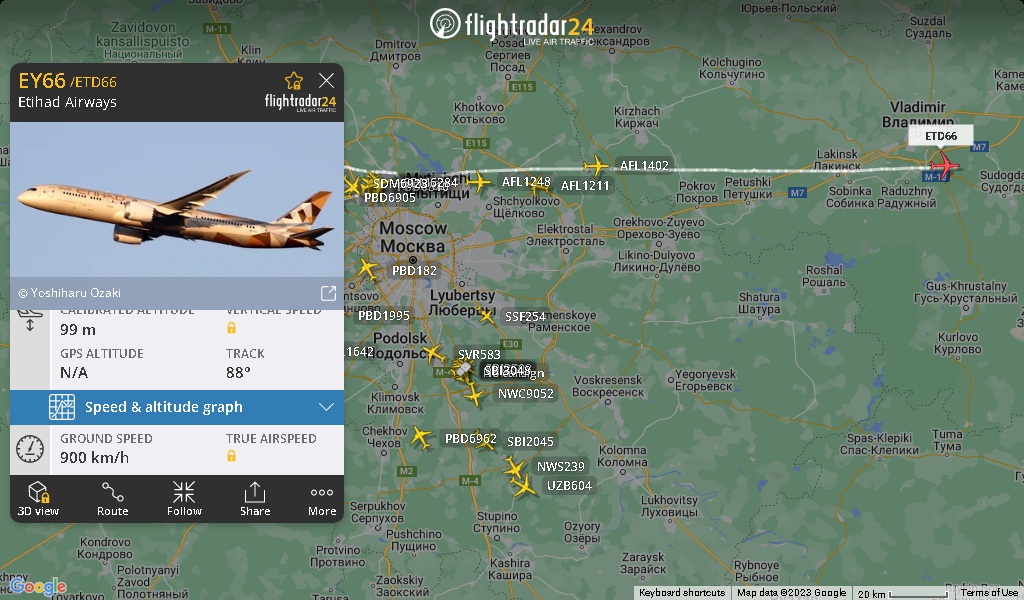Click the Etihad aircraft photo thumbnail
This screenshot has height=600, width=1024.
(177, 199)
